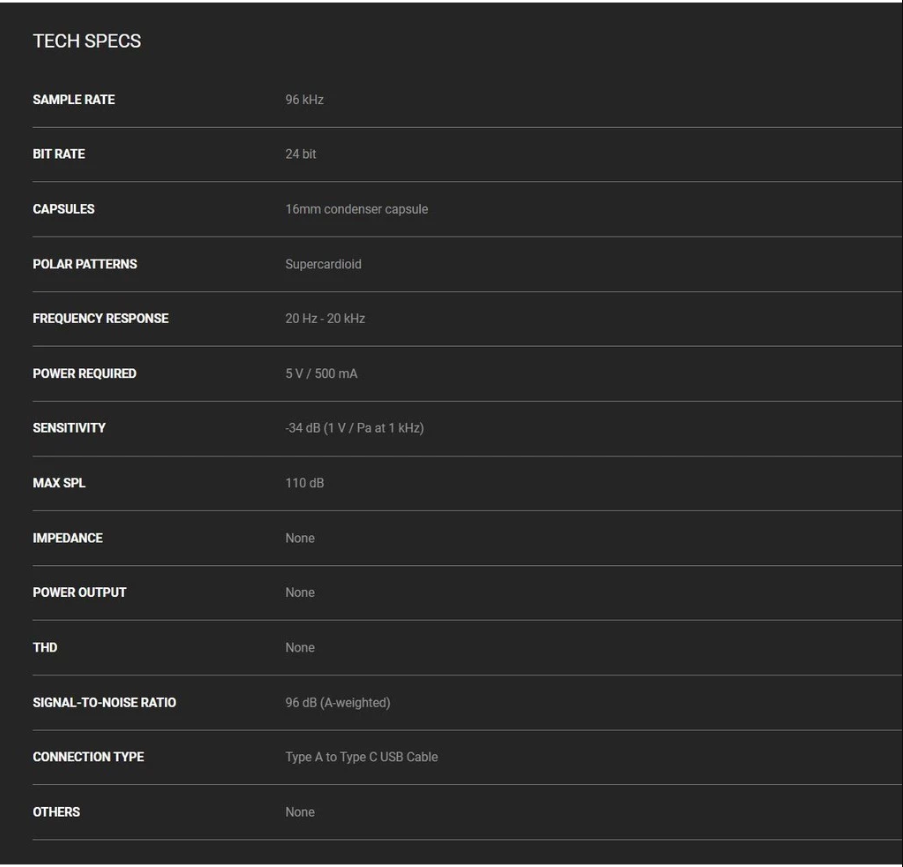Image resolution: width=903 pixels, height=867 pixels.
Task: Select the Supercardioid value
Action: click(323, 264)
